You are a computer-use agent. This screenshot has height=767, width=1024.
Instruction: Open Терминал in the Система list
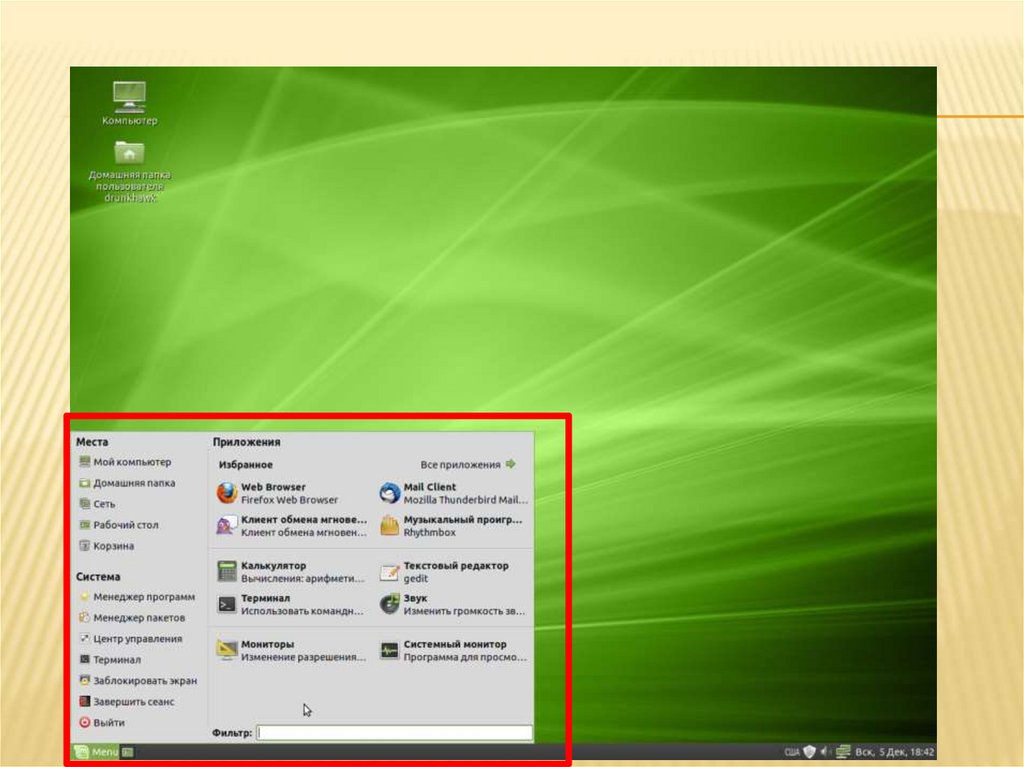(109, 659)
